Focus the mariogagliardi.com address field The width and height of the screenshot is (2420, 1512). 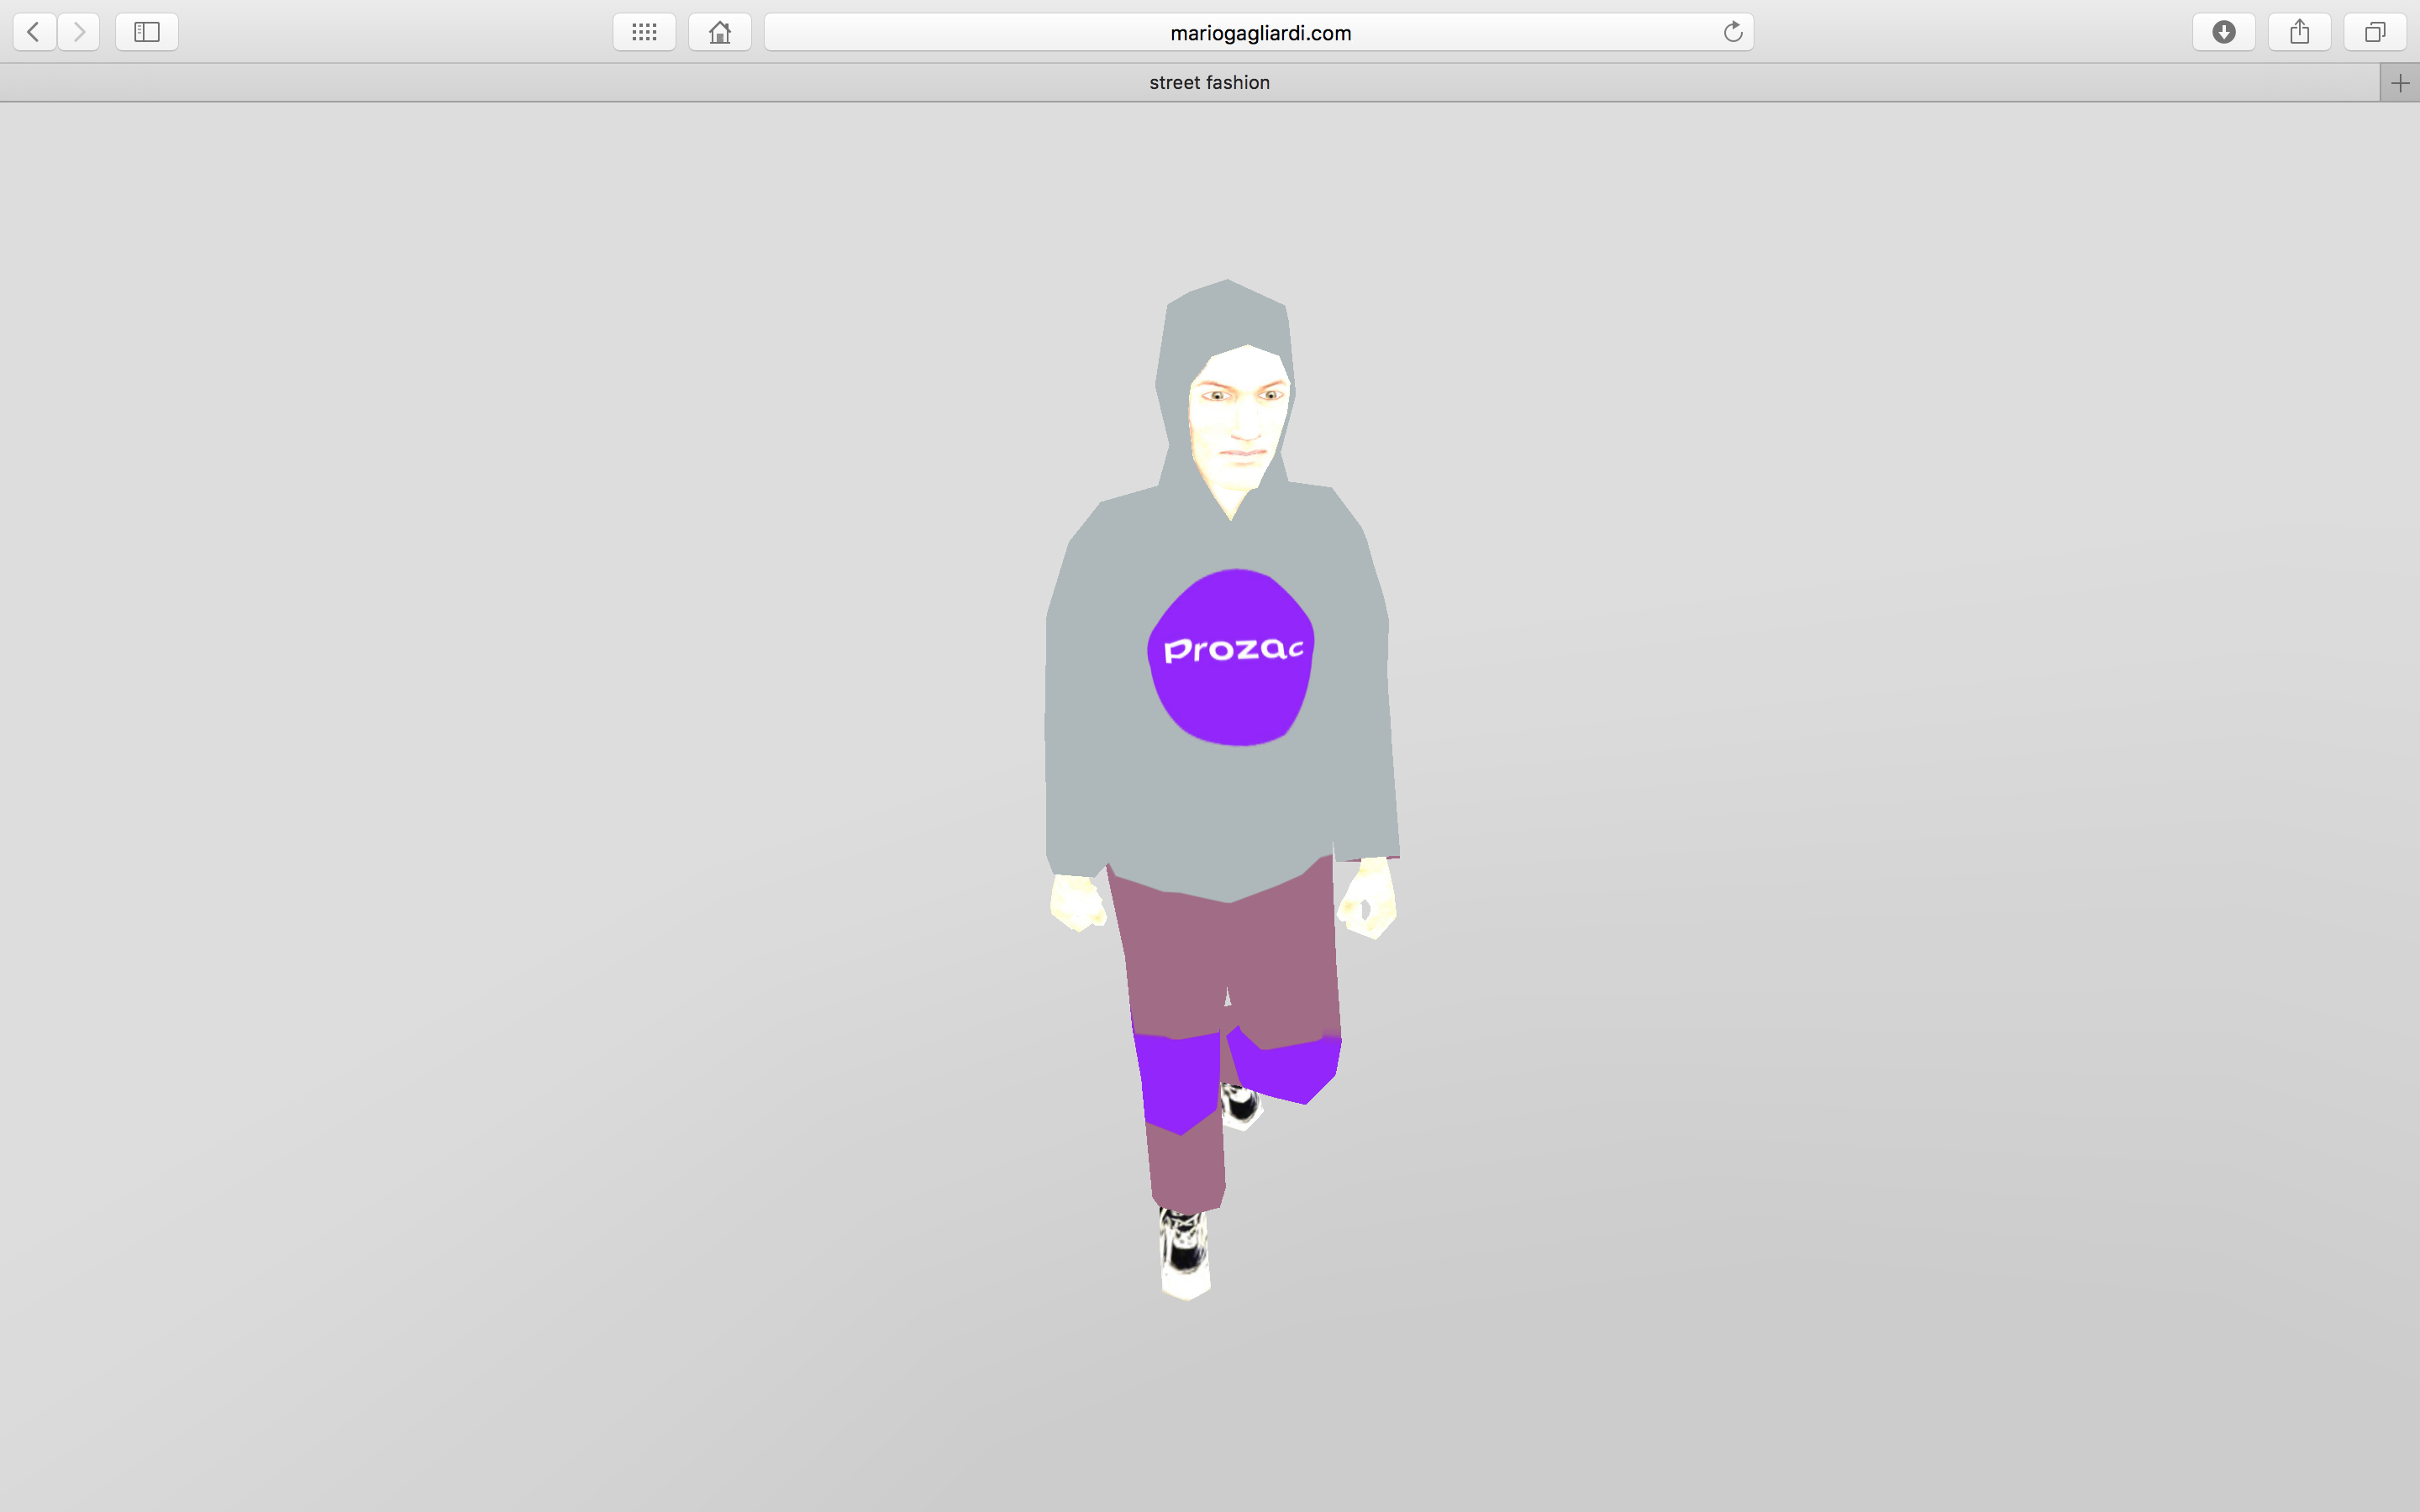[1259, 32]
